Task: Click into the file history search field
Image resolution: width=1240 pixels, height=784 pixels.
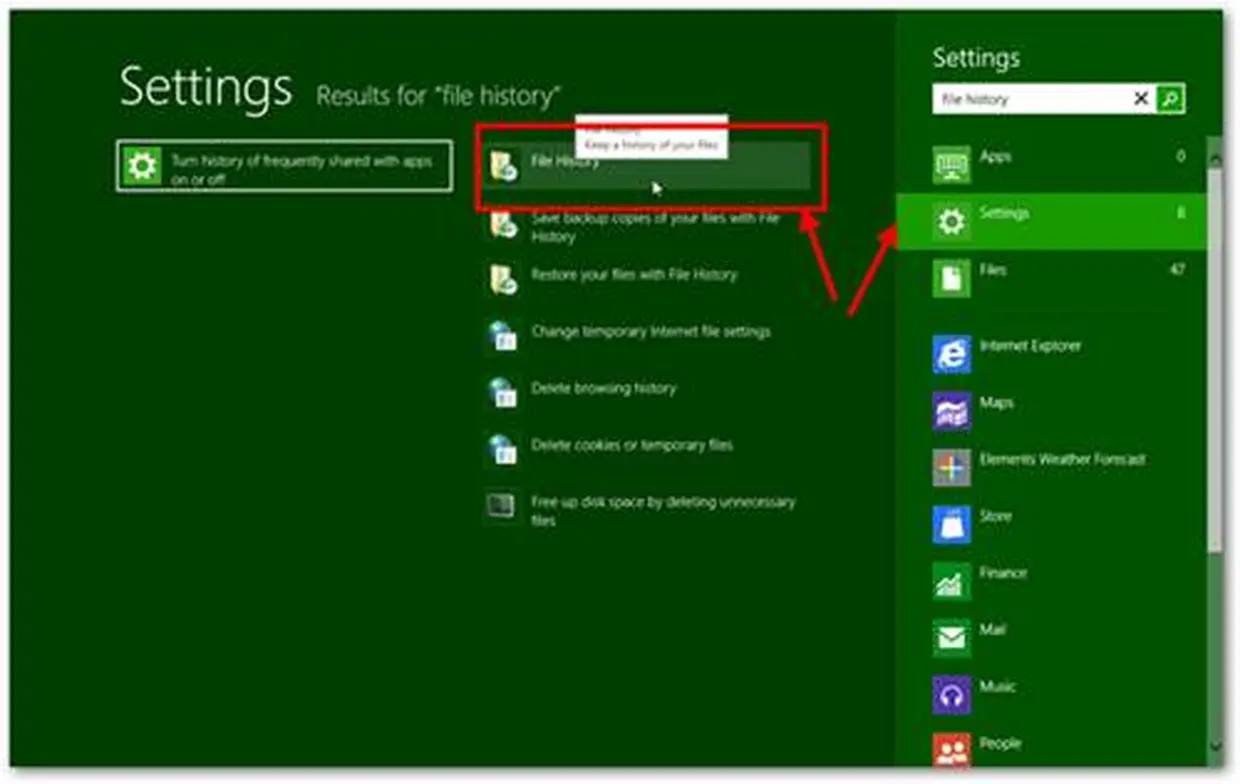Action: [1030, 99]
